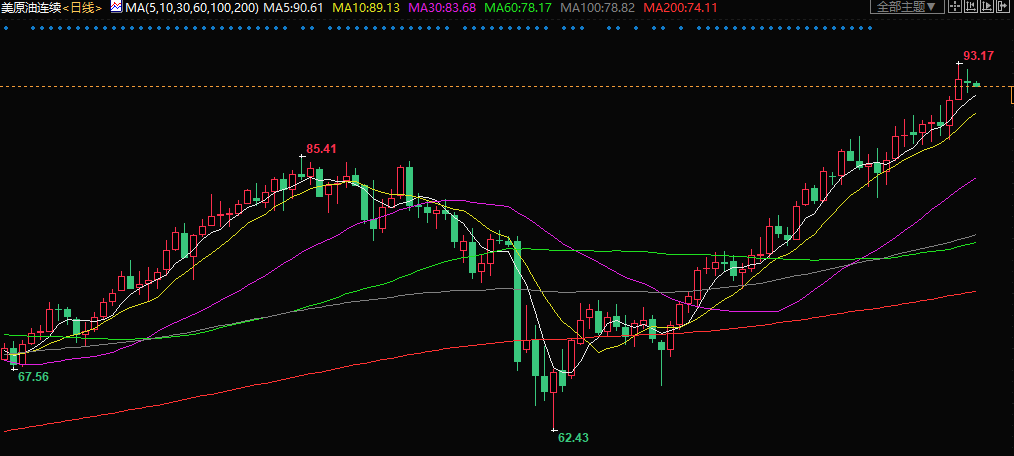Click the crosshair grid icon at top right
Screen dimensions: 1014x456
(955, 7)
